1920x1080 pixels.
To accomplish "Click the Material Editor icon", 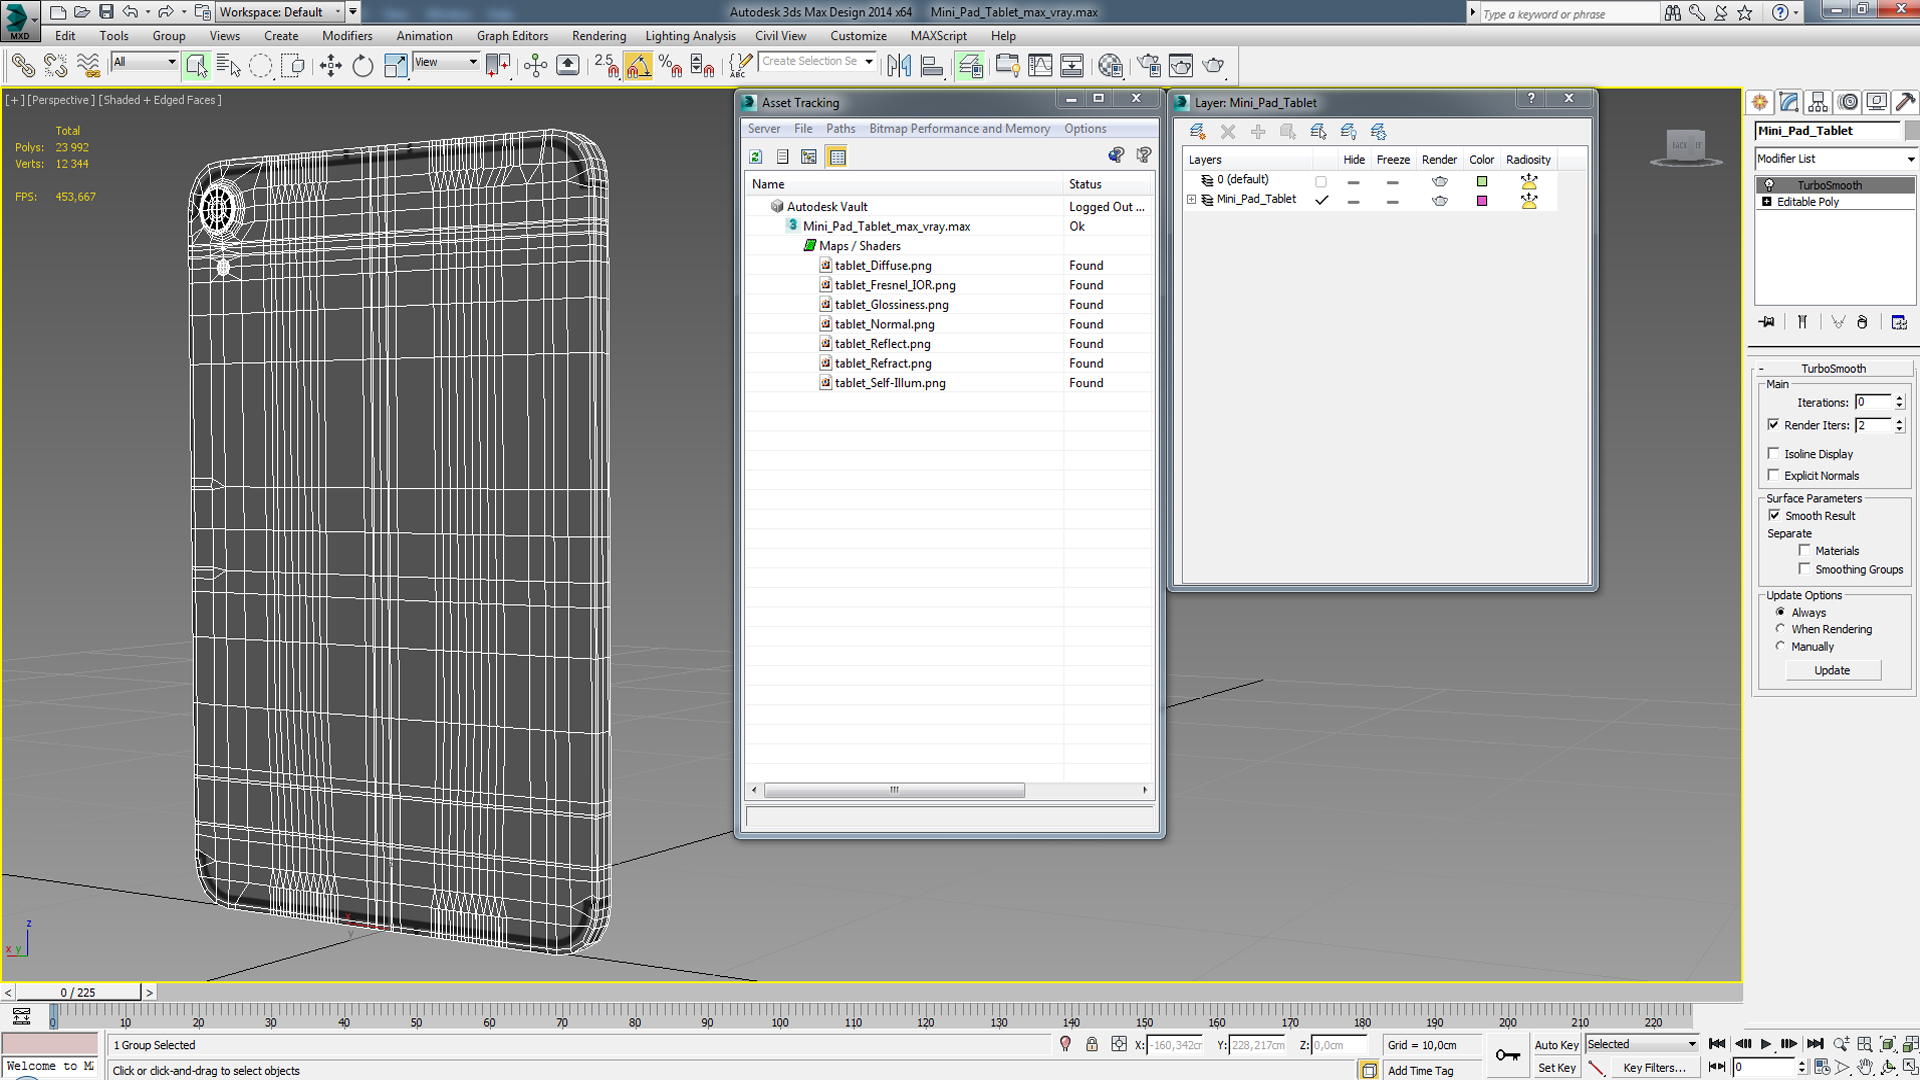I will [1110, 66].
